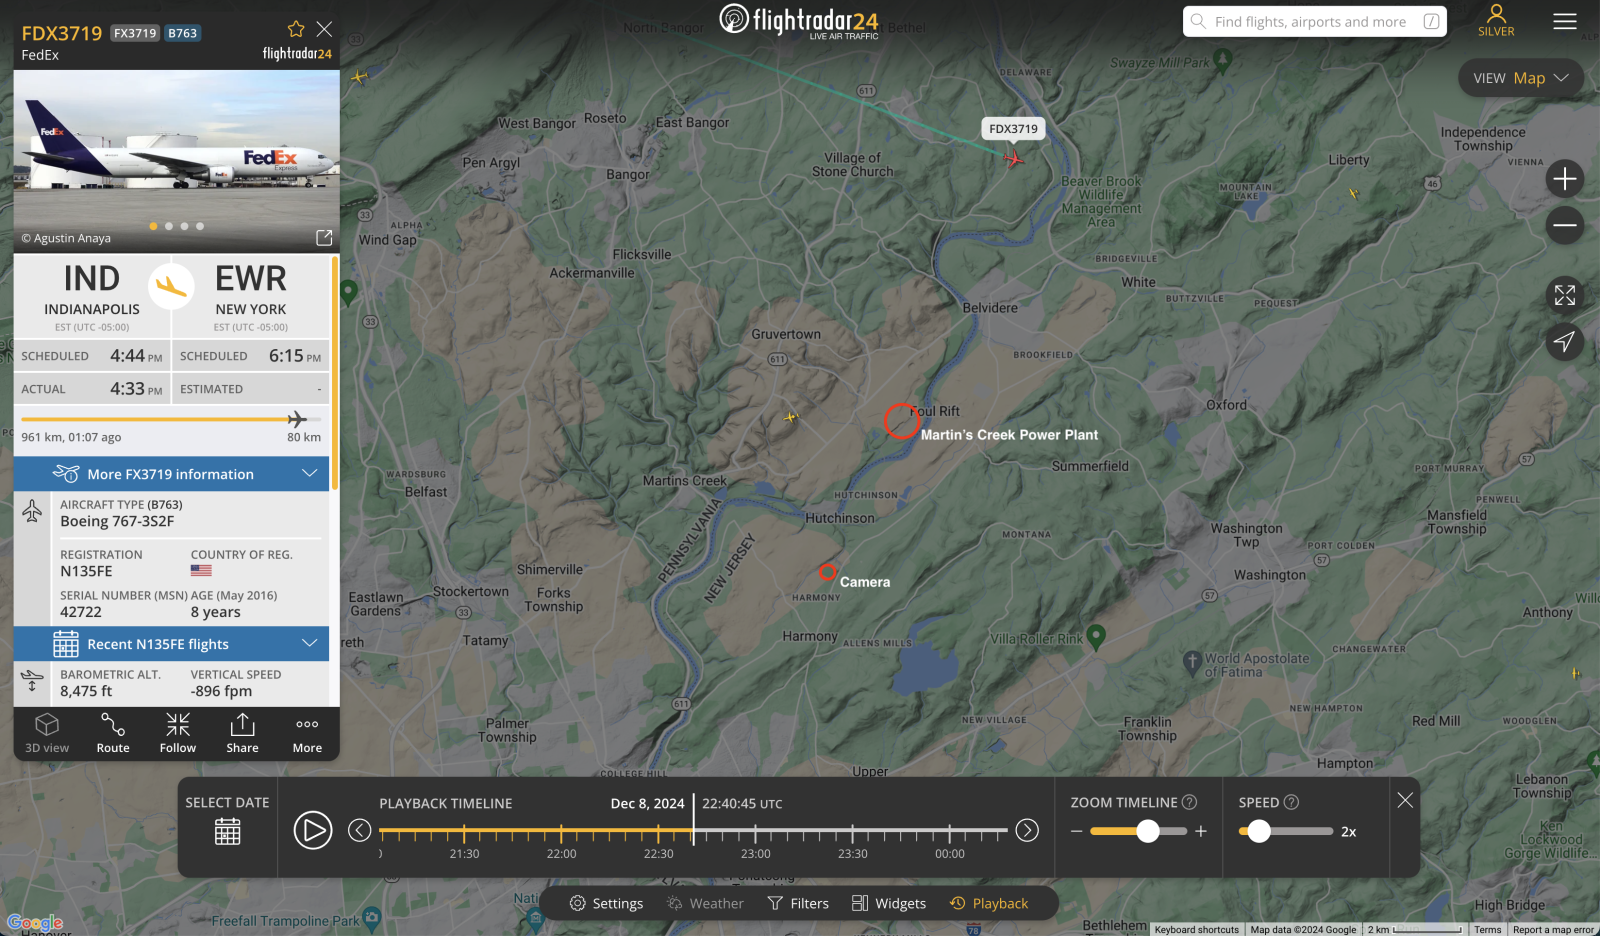Center map on my location
The image size is (1600, 936).
pyautogui.click(x=1564, y=342)
